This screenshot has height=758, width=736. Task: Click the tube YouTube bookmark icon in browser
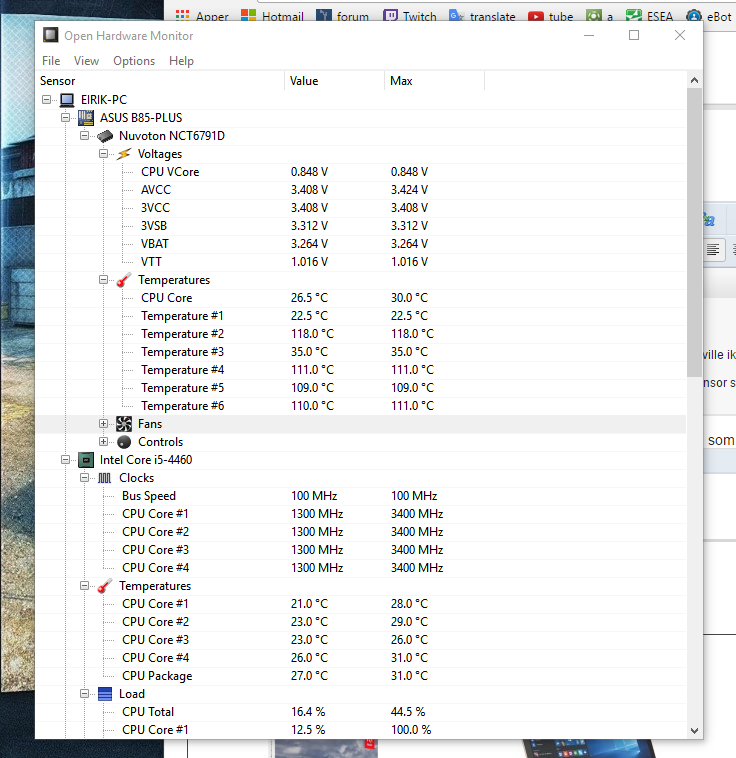coord(535,16)
